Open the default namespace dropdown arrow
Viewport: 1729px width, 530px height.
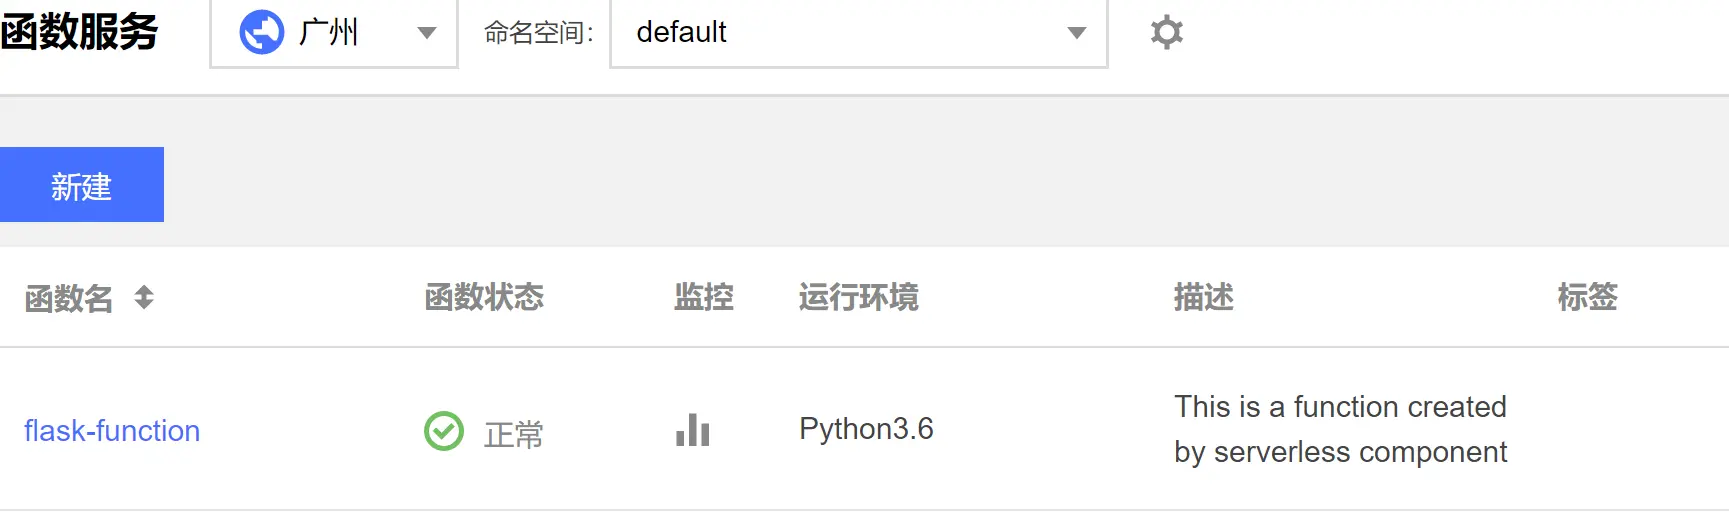coord(1077,33)
